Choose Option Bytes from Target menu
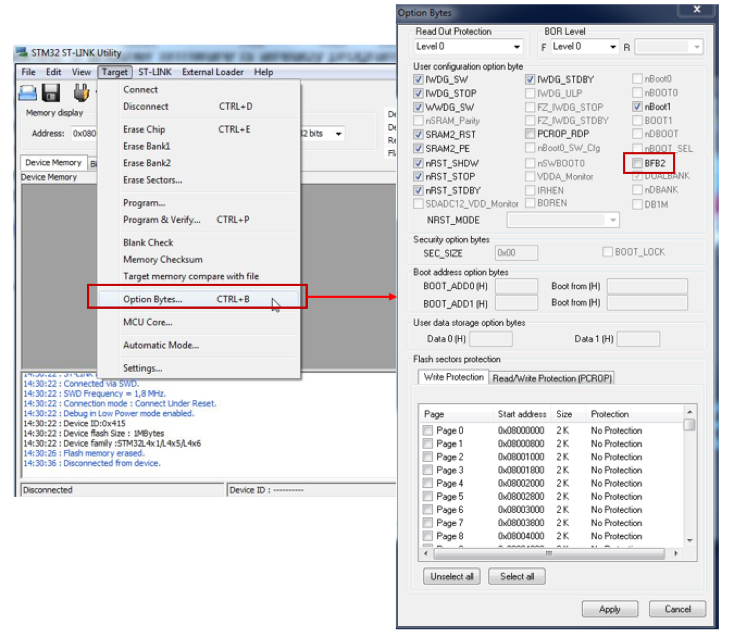Viewport: 734px width, 637px height. (153, 298)
